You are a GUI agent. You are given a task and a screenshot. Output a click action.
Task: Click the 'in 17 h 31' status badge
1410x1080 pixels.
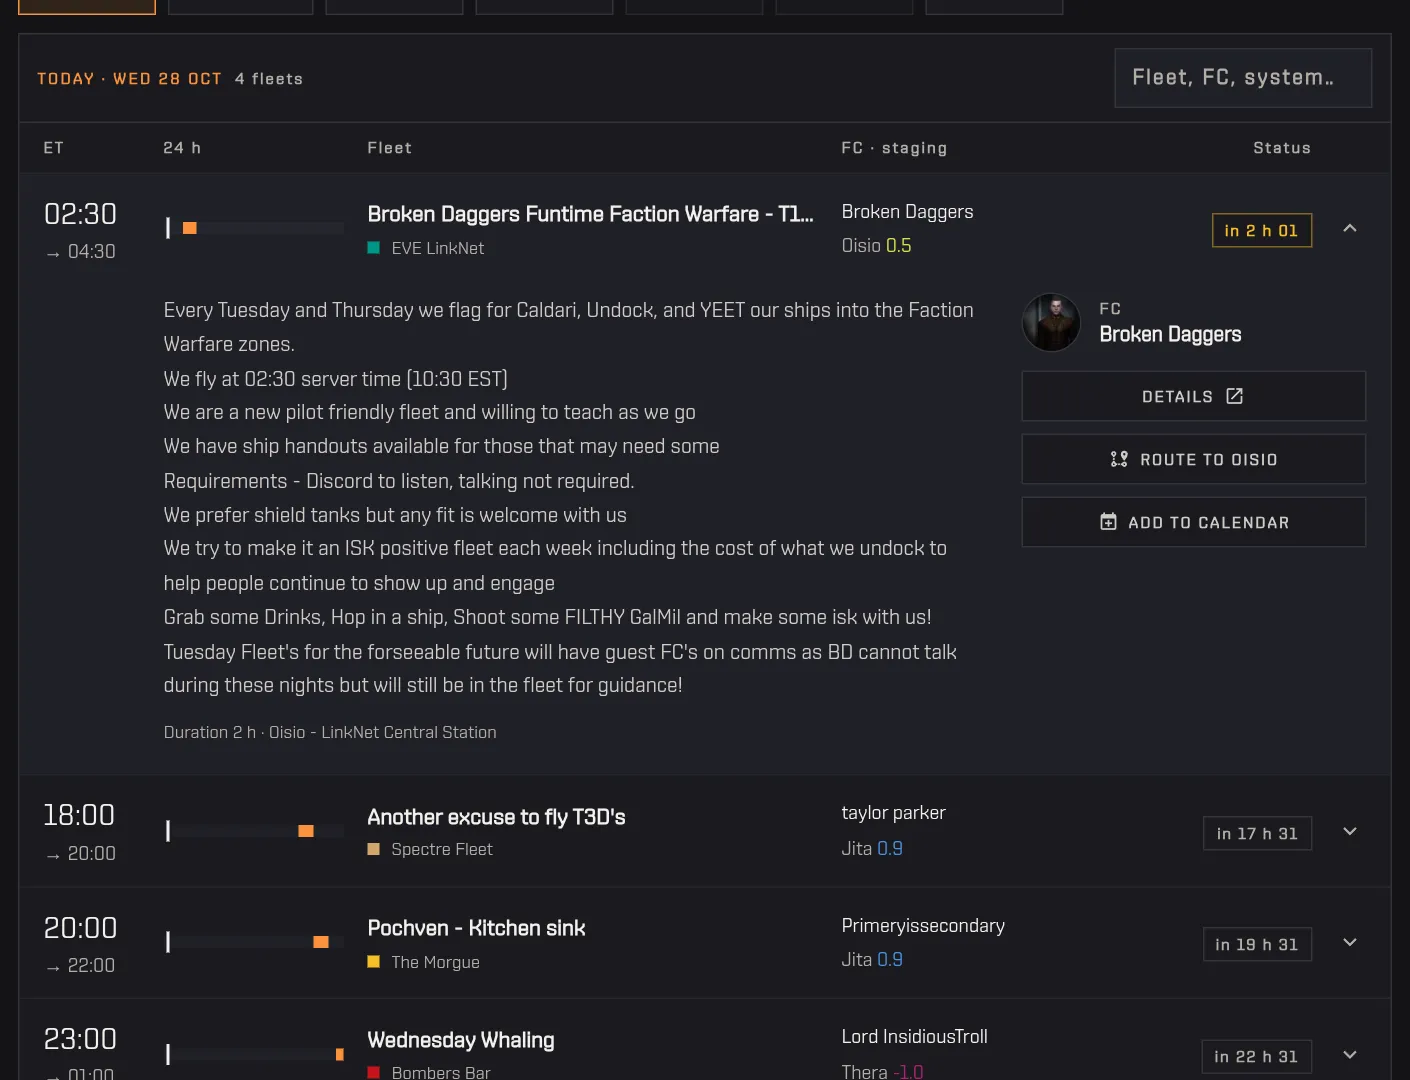tap(1257, 833)
